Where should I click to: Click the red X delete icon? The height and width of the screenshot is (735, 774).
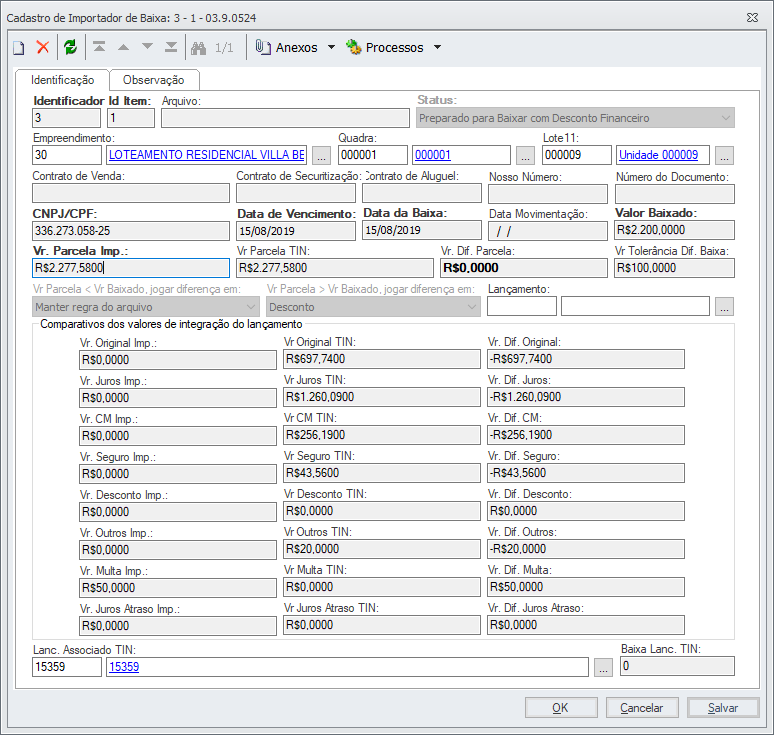43,48
